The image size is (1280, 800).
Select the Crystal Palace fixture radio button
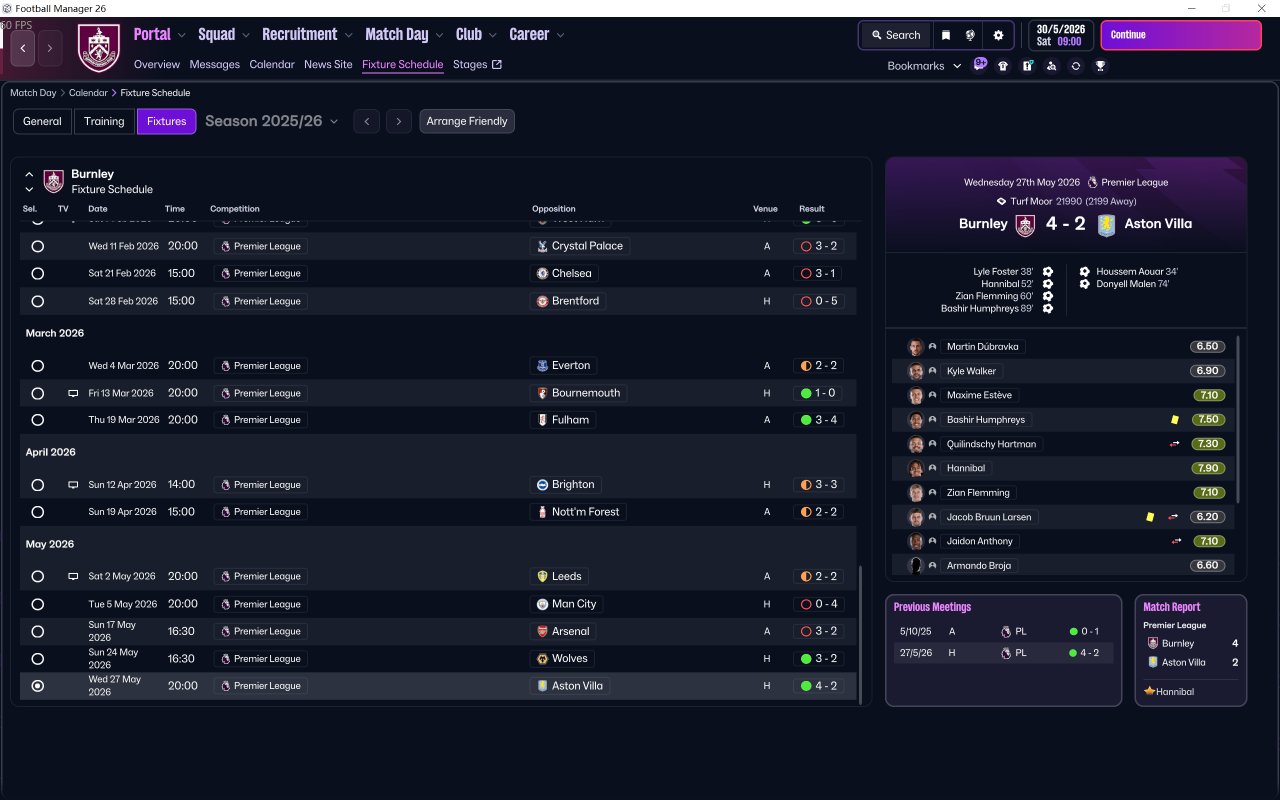(x=38, y=246)
